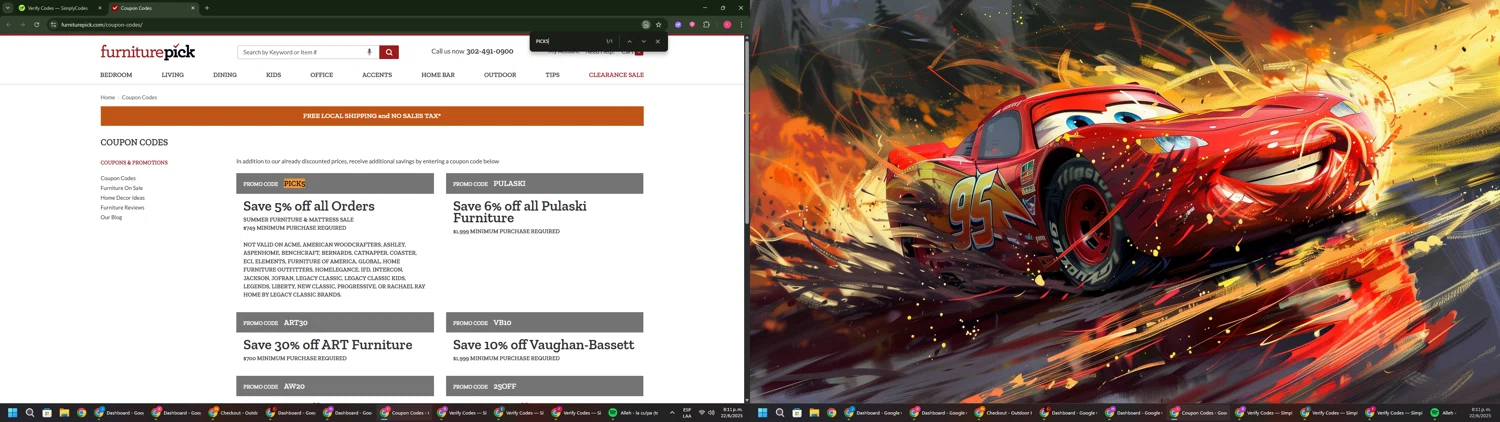This screenshot has width=1500, height=422.
Task: Click the browser forward arrow
Action: pos(23,24)
